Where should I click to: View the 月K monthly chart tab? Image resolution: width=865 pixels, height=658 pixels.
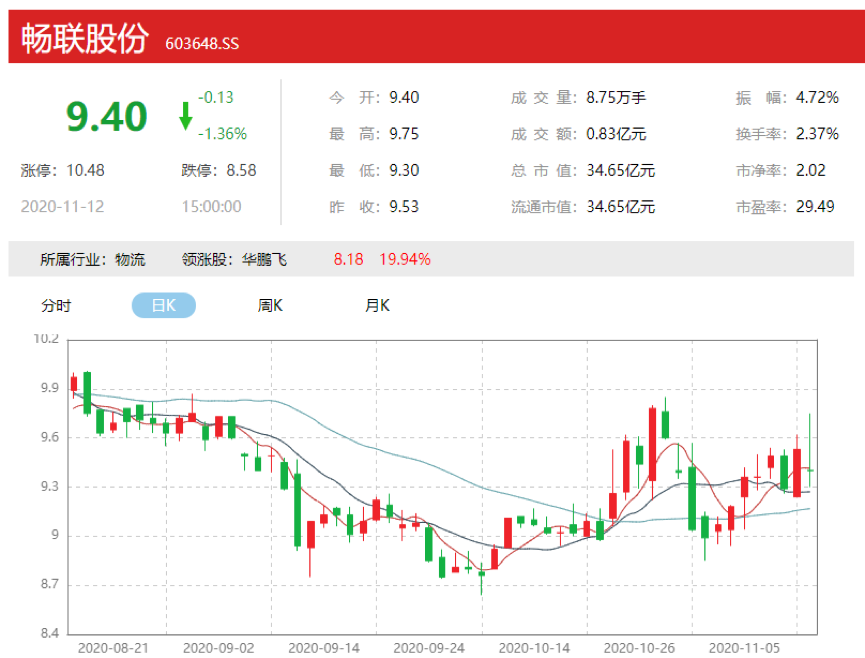click(377, 305)
